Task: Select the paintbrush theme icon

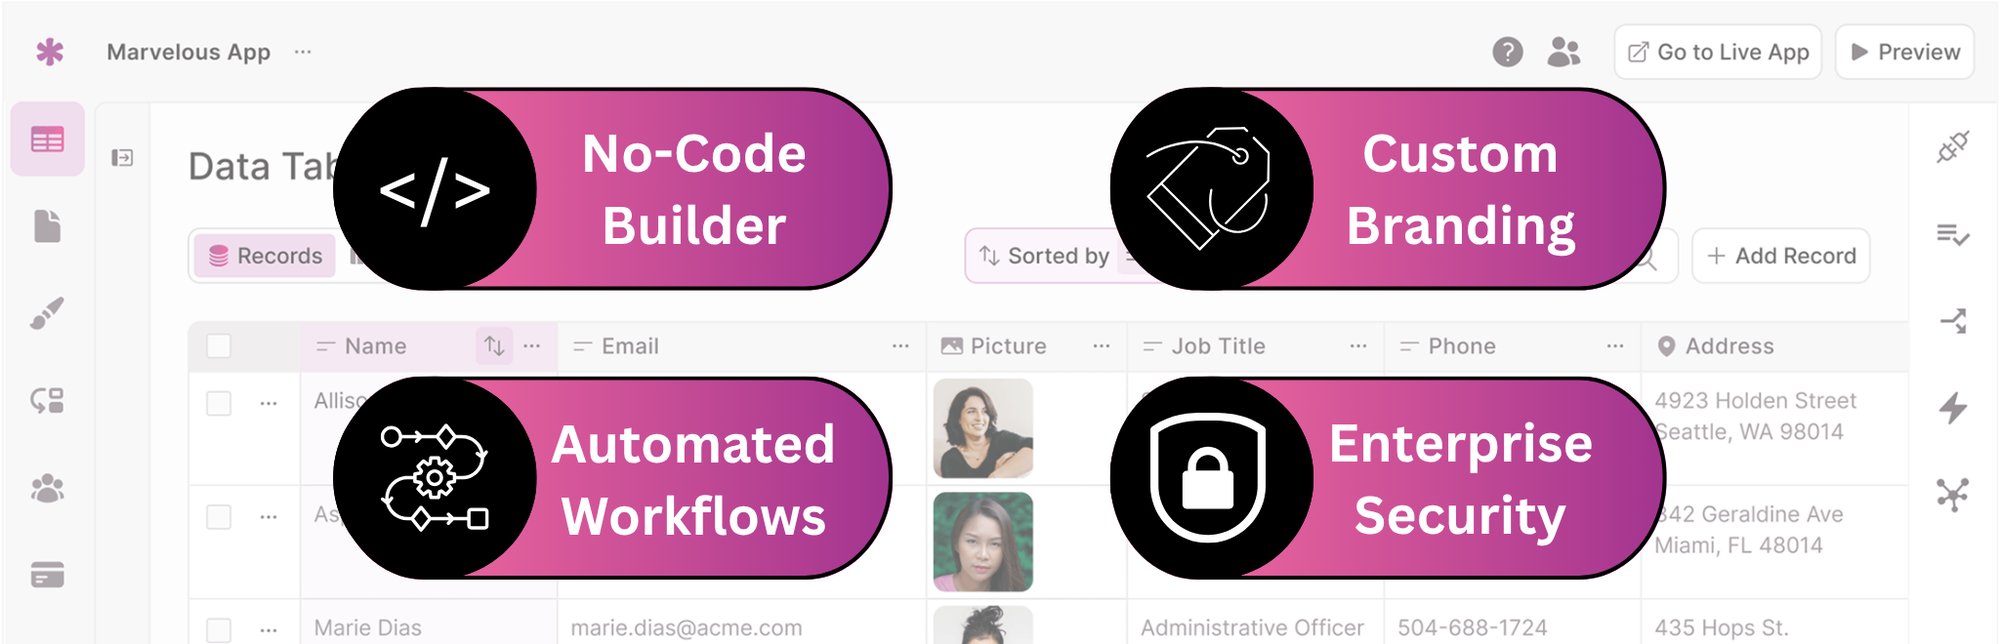Action: coord(47,313)
